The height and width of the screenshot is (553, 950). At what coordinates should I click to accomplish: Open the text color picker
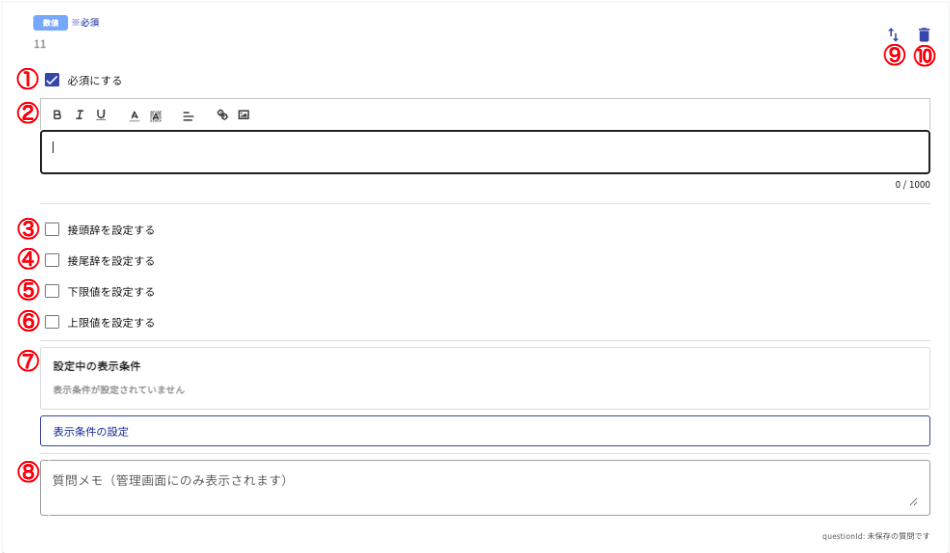pyautogui.click(x=134, y=115)
